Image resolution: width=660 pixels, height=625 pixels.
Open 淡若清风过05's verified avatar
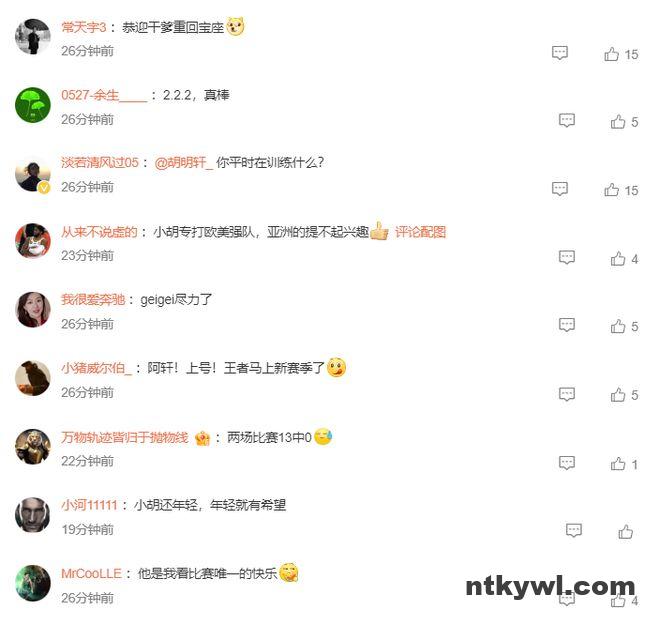pos(33,175)
